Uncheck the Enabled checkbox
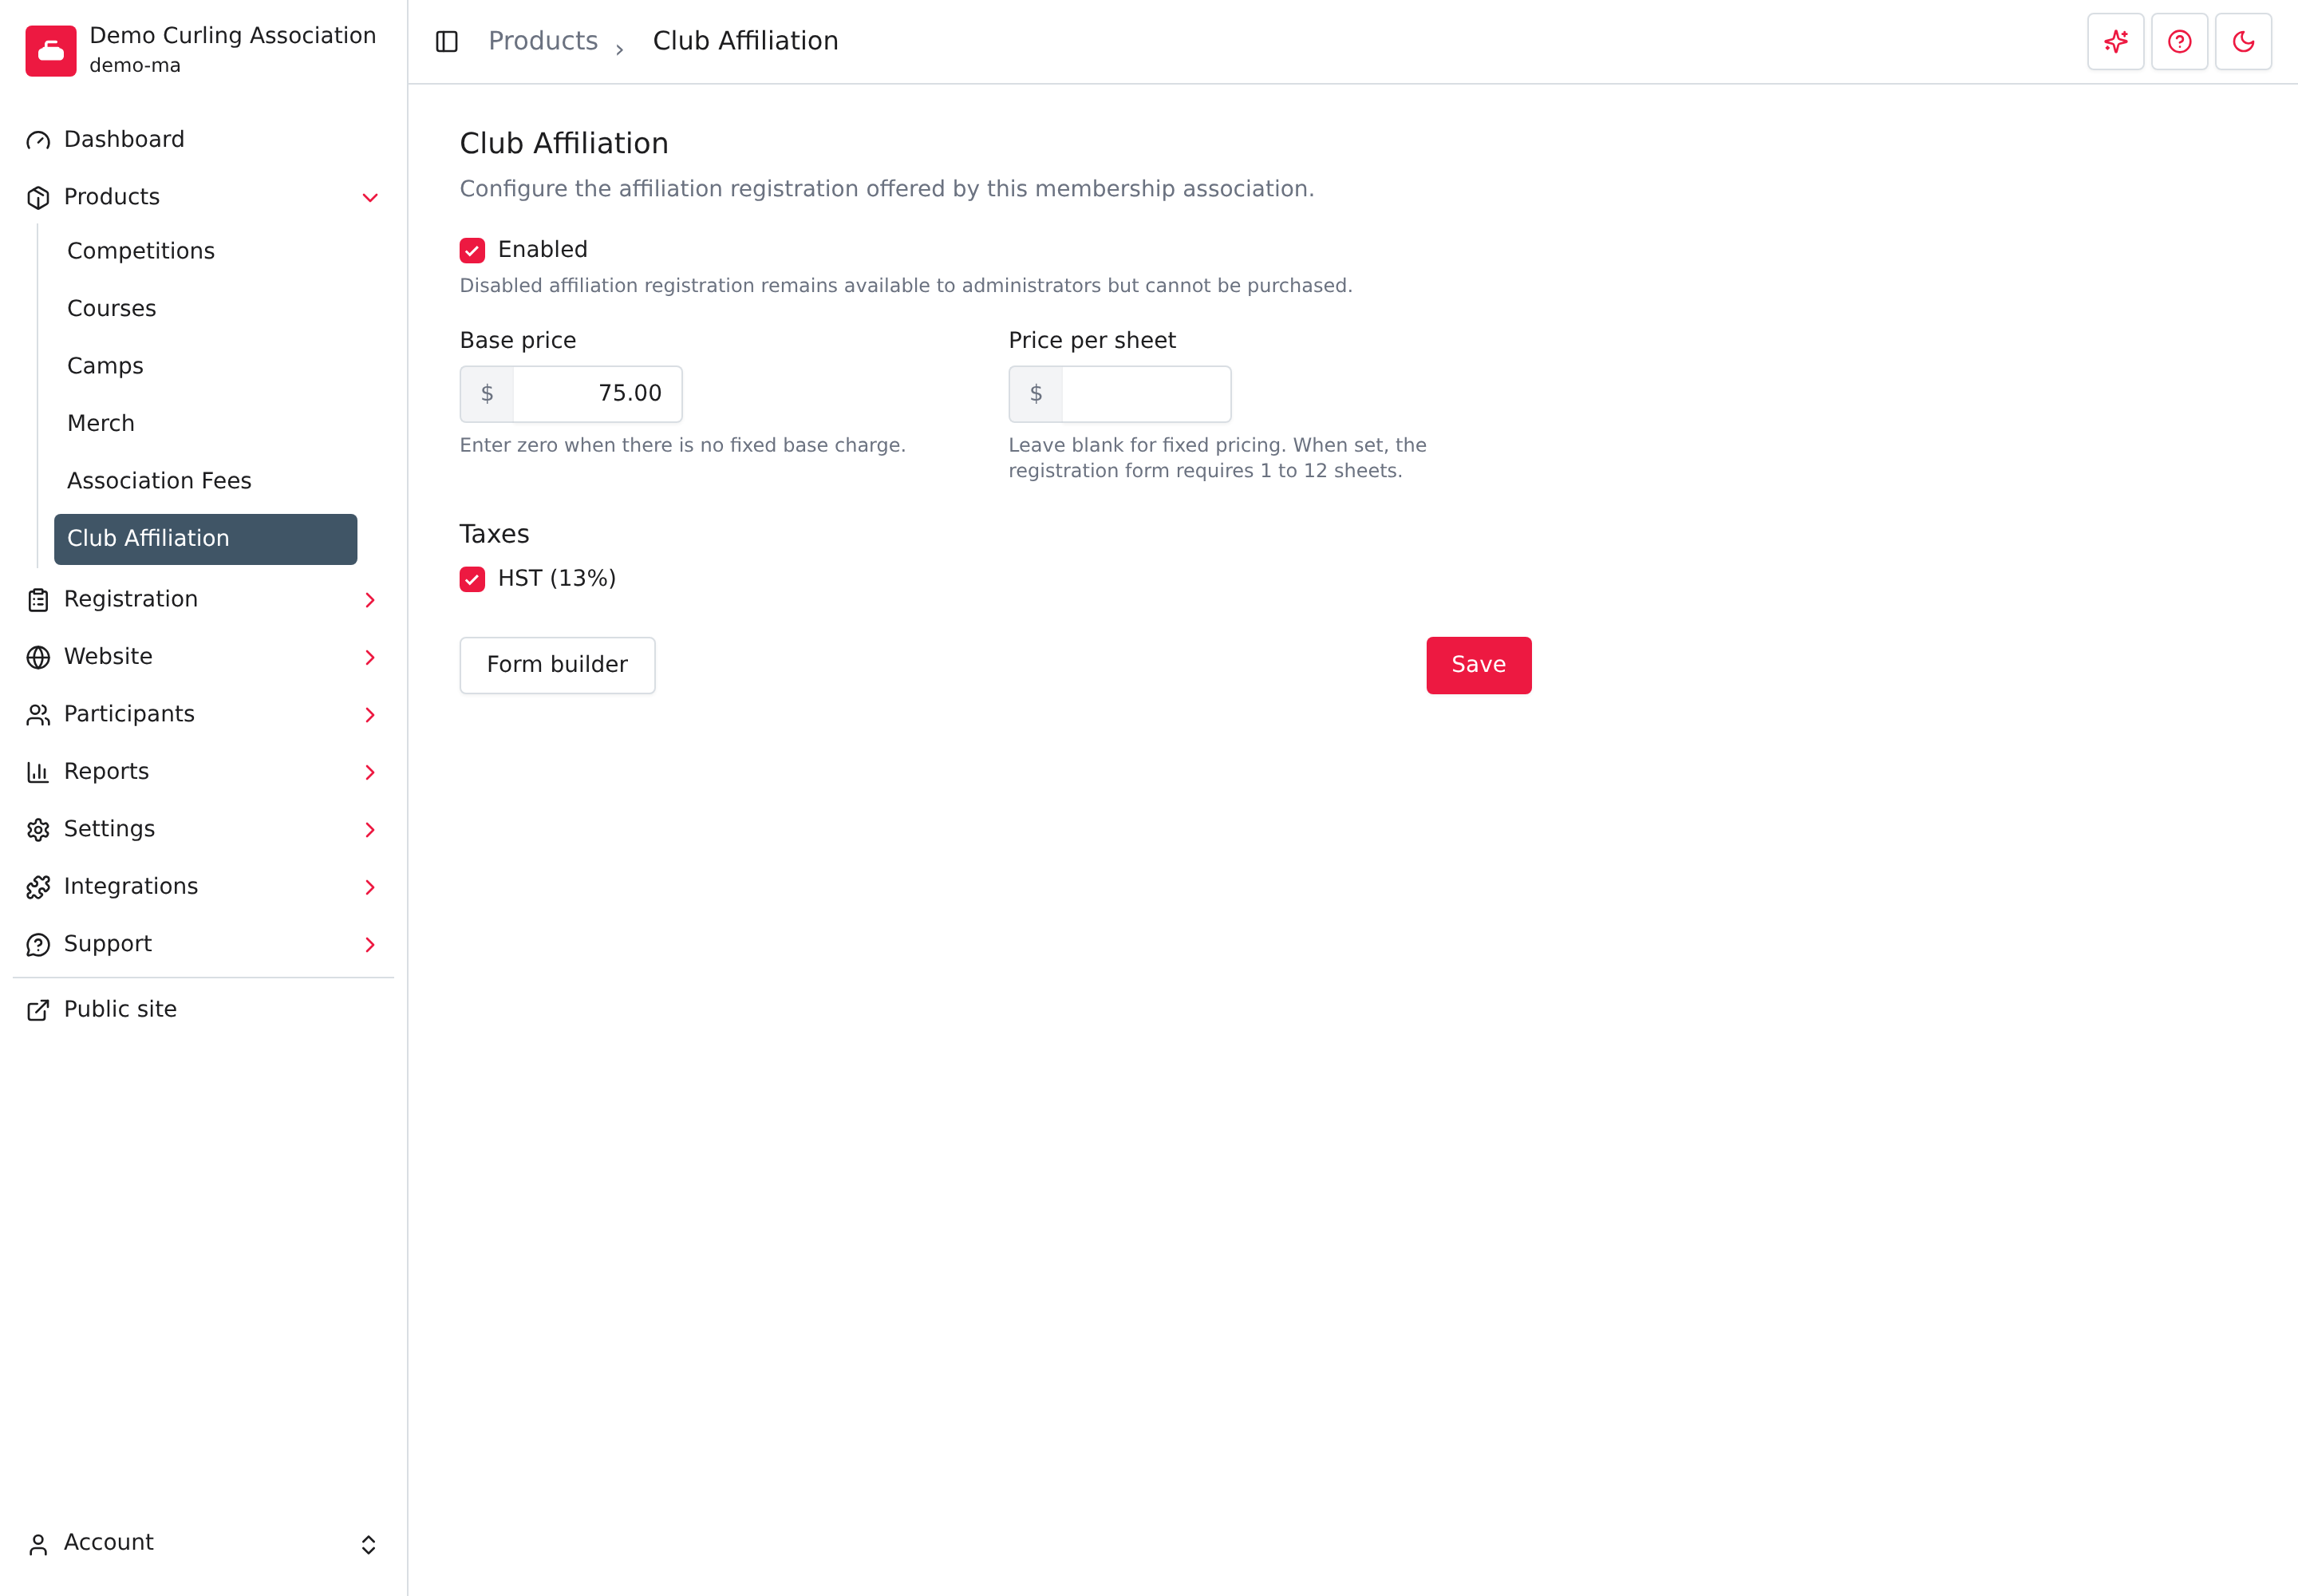This screenshot has width=2298, height=1596. (472, 250)
